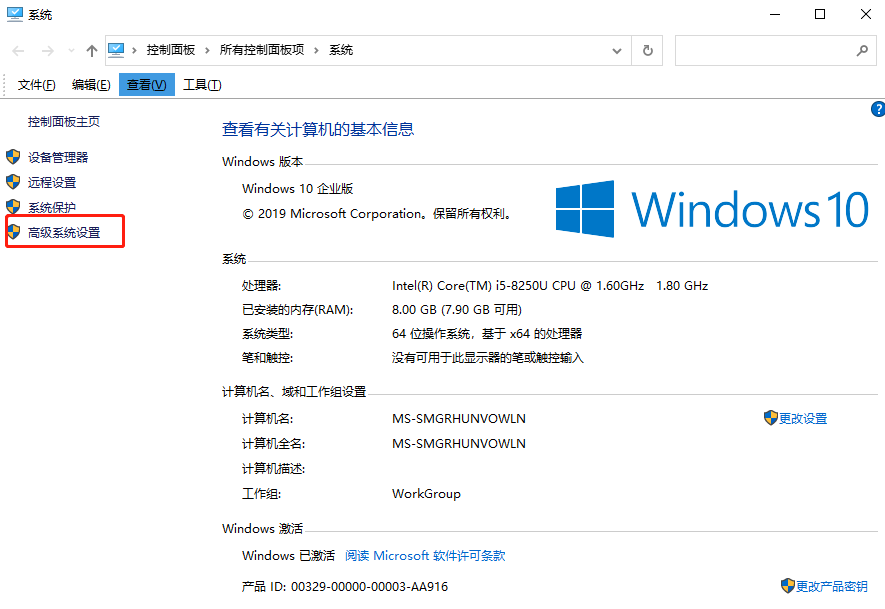Open the 编辑(E) menu
Image resolution: width=885 pixels, height=609 pixels.
[x=91, y=85]
